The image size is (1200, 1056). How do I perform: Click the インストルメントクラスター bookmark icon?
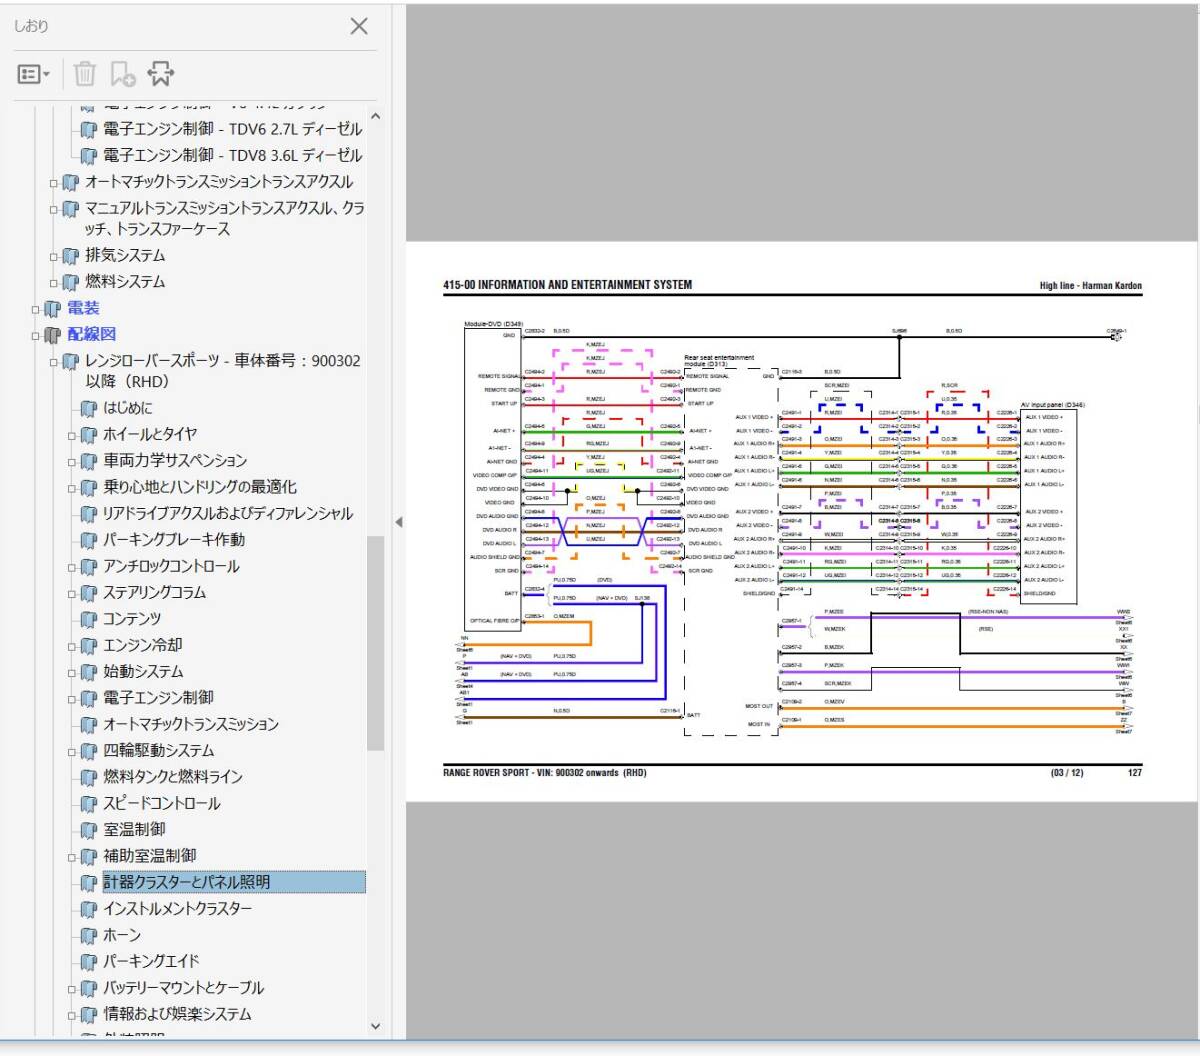point(88,909)
